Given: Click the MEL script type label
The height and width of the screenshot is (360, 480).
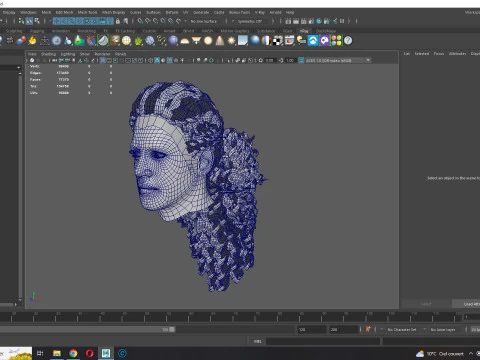Looking at the screenshot, I should (258, 341).
